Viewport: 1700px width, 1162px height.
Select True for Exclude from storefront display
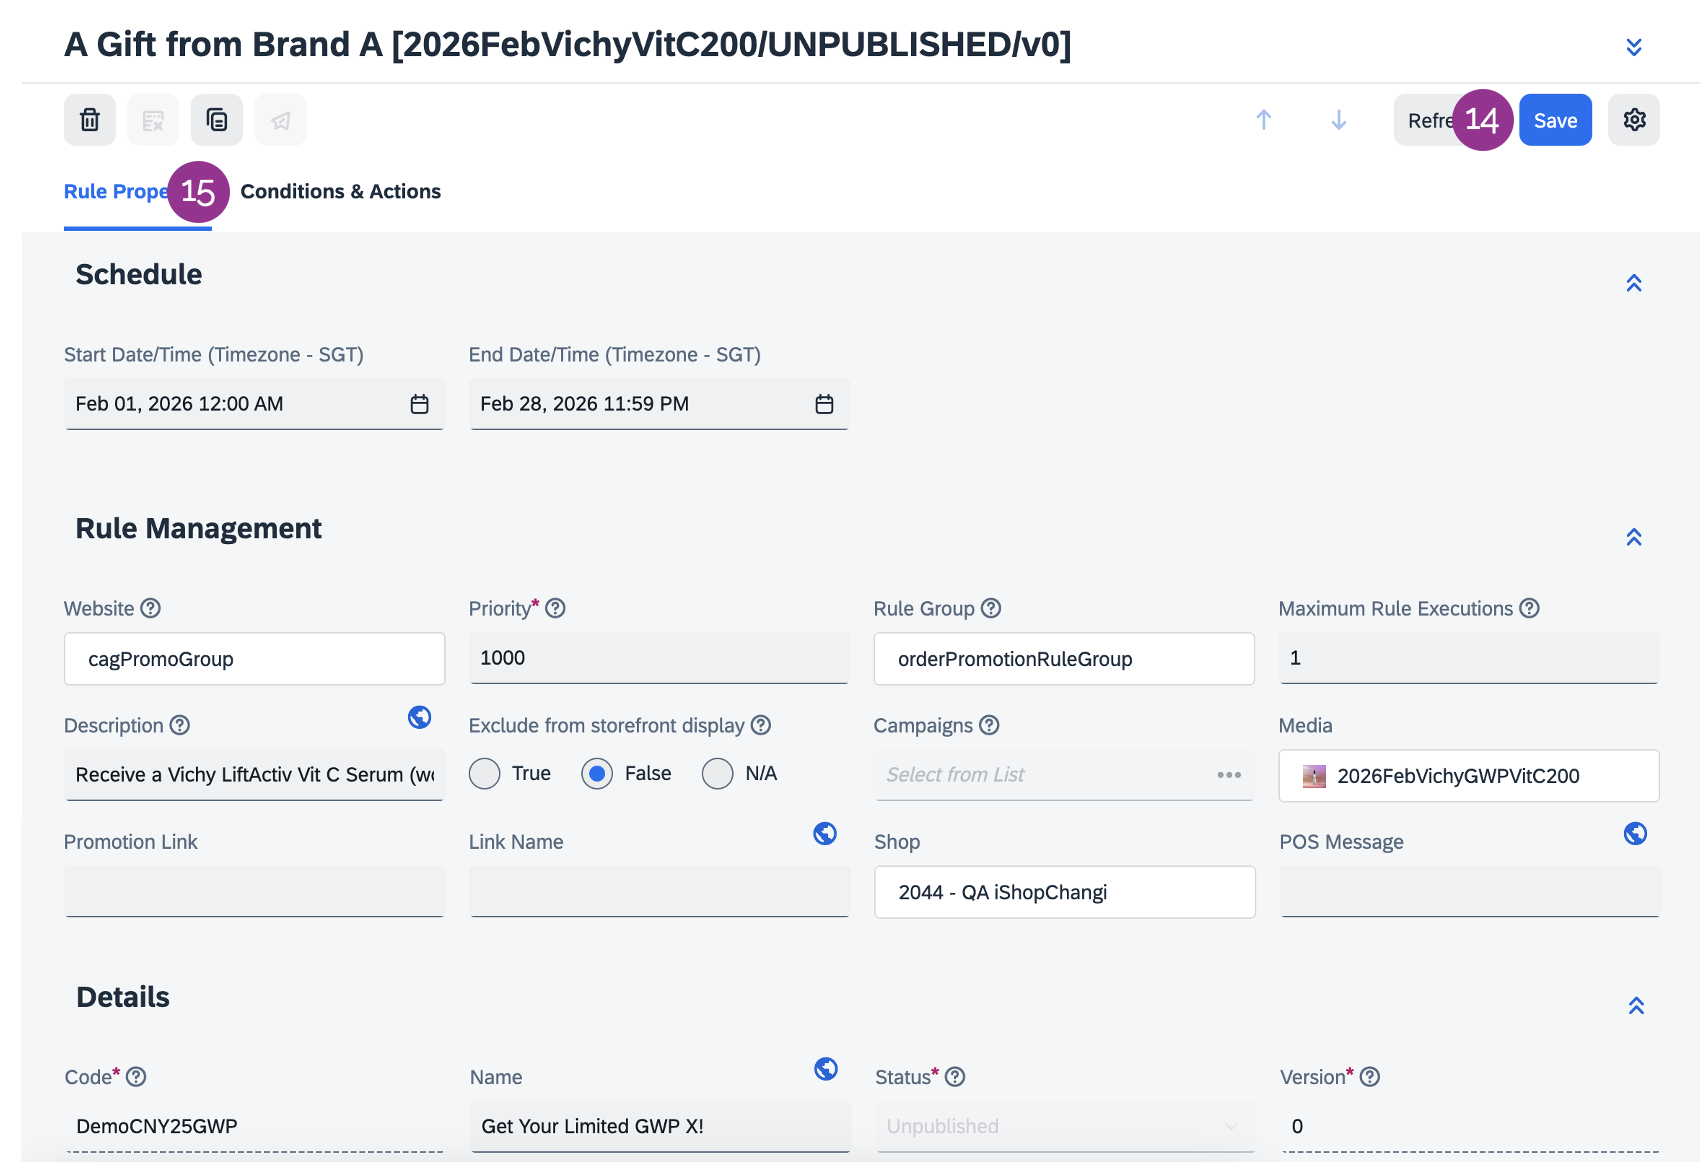point(485,774)
